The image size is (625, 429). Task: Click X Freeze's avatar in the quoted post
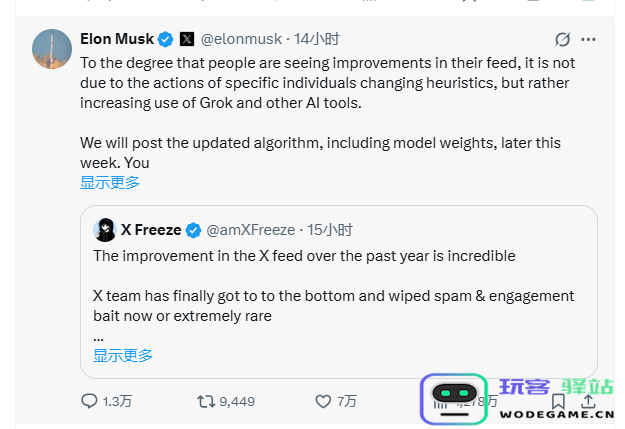tap(104, 230)
